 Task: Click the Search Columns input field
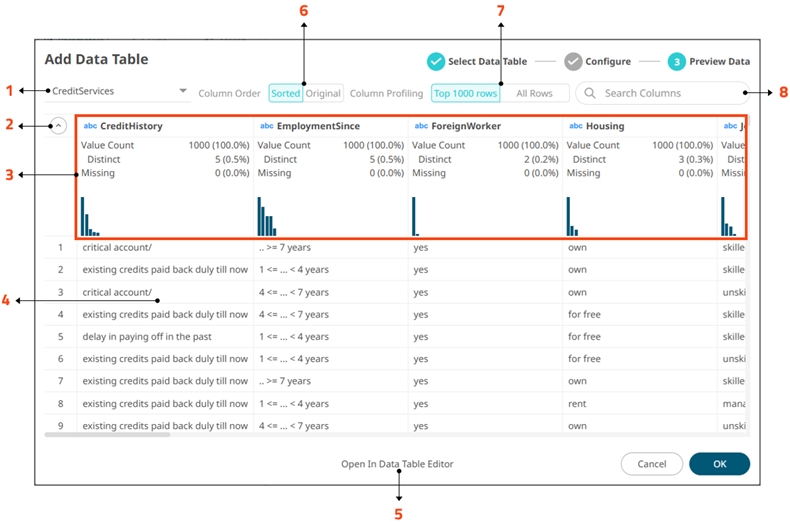click(x=670, y=93)
